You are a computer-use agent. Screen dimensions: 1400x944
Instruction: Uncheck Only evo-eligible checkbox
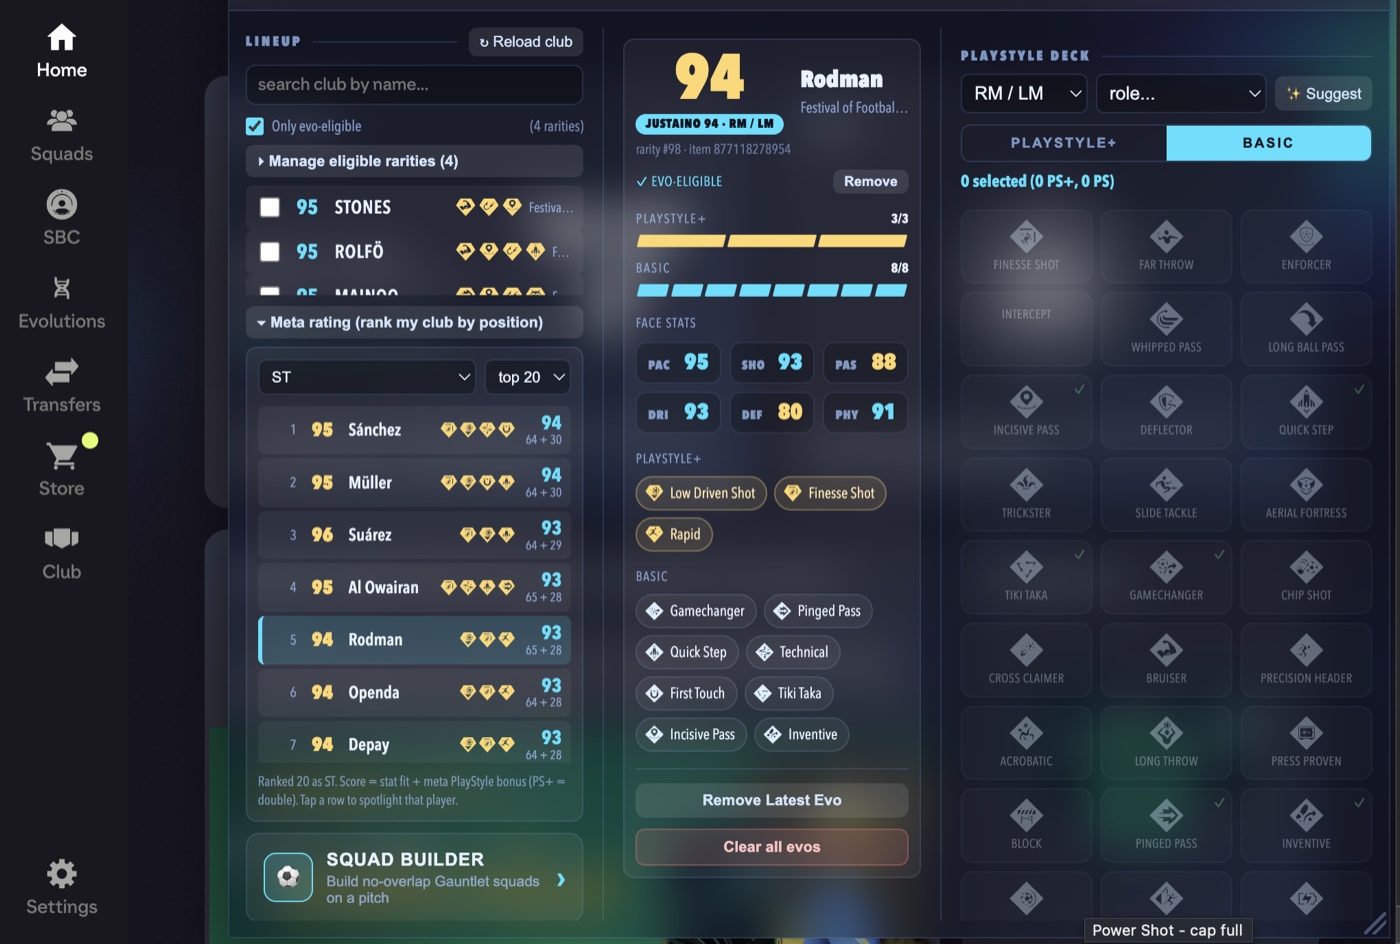click(255, 126)
